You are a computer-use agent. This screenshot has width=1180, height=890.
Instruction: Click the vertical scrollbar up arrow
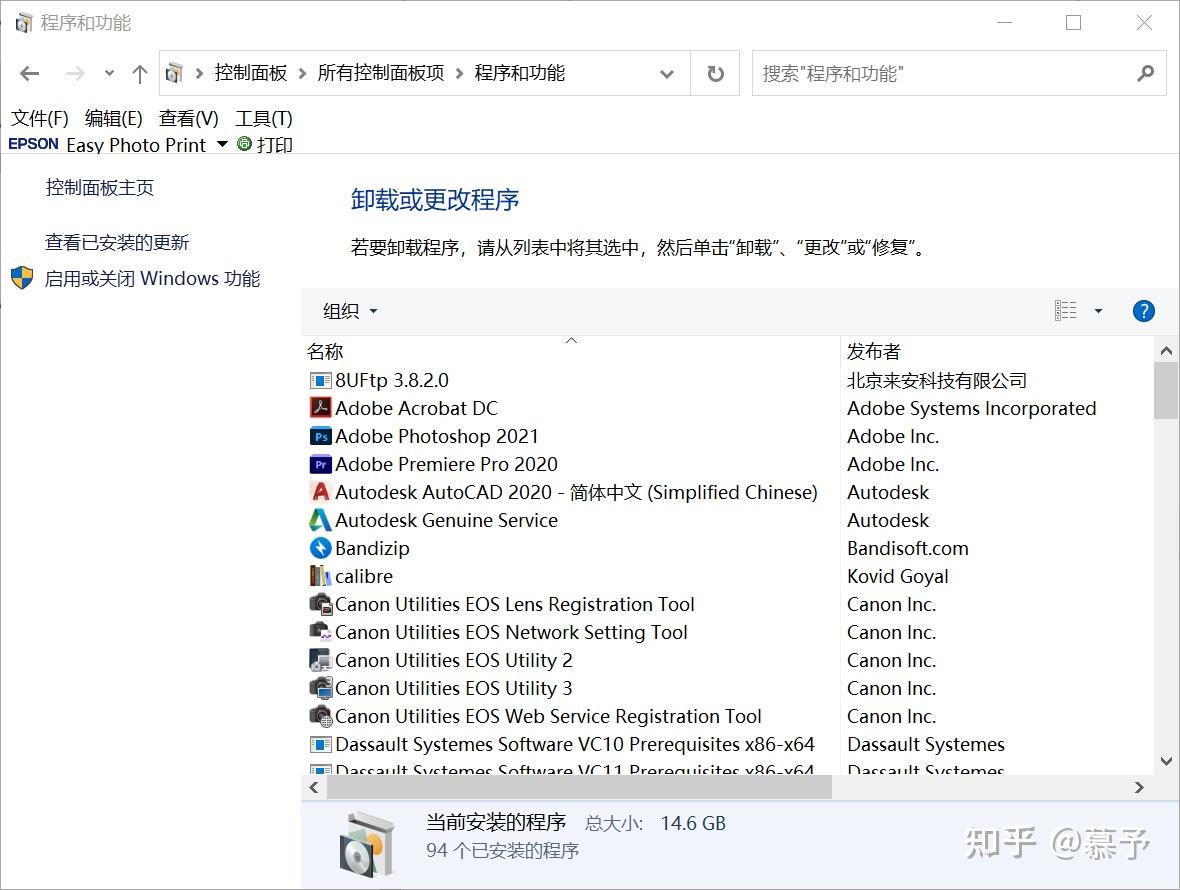(x=1166, y=351)
